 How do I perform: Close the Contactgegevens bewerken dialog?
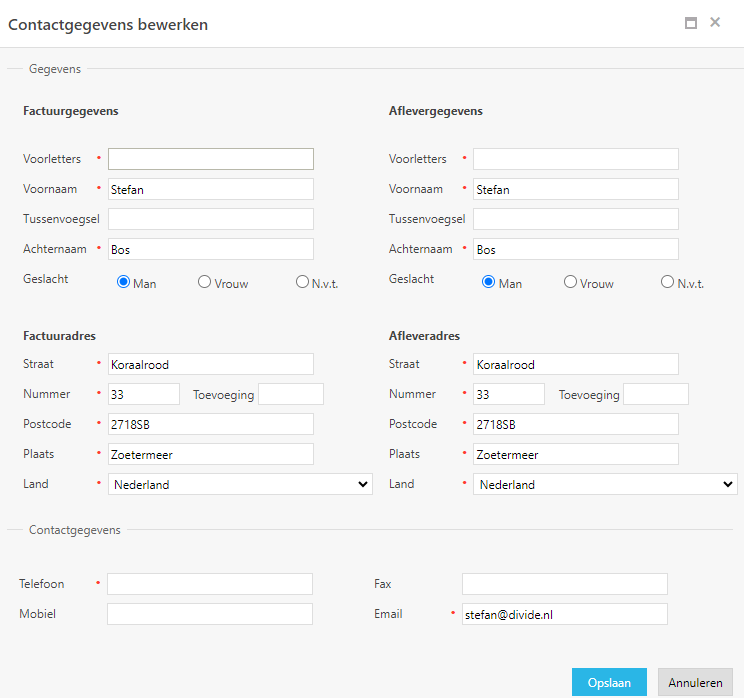coord(715,22)
